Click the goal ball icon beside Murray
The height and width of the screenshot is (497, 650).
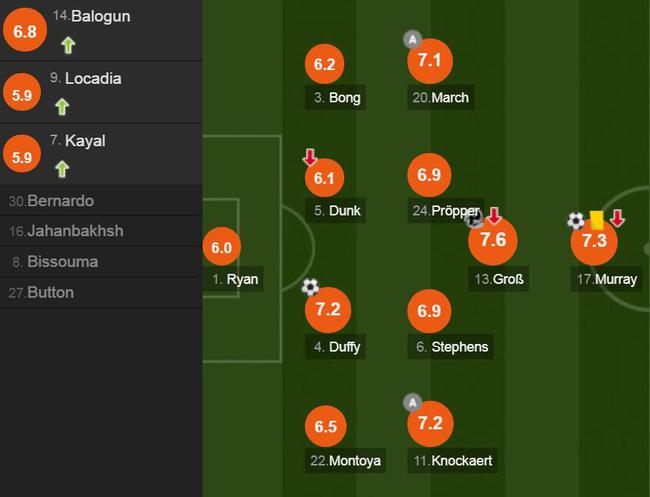(576, 221)
